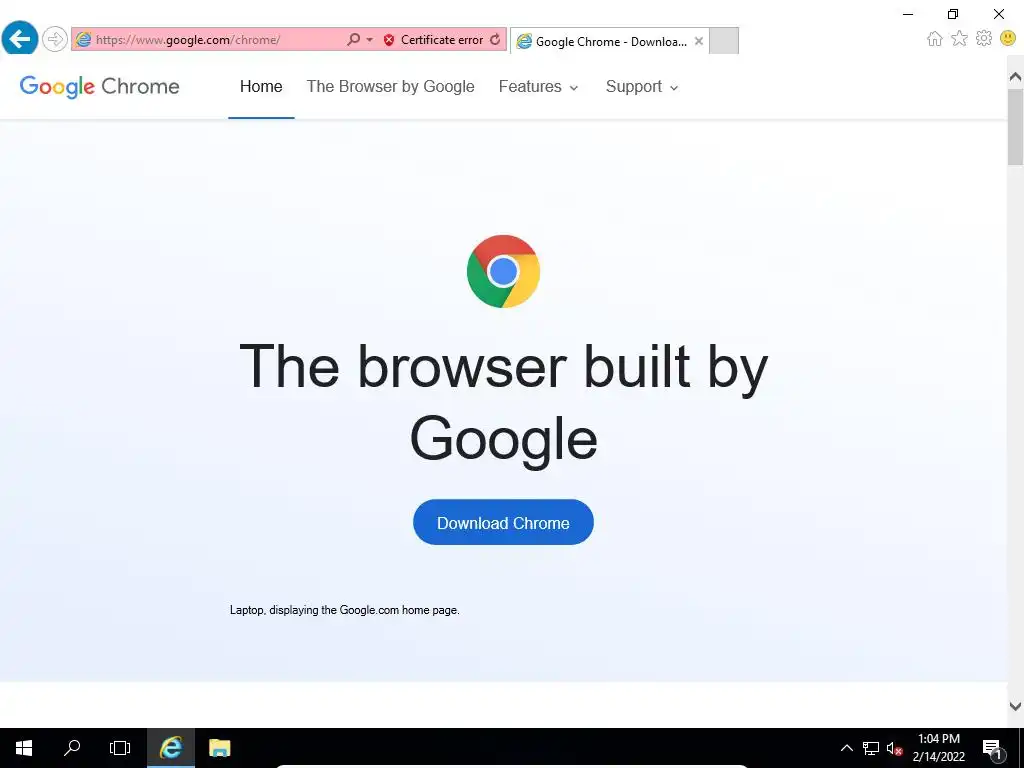The width and height of the screenshot is (1024, 768).
Task: Go back using the blue Back arrow
Action: coord(20,39)
